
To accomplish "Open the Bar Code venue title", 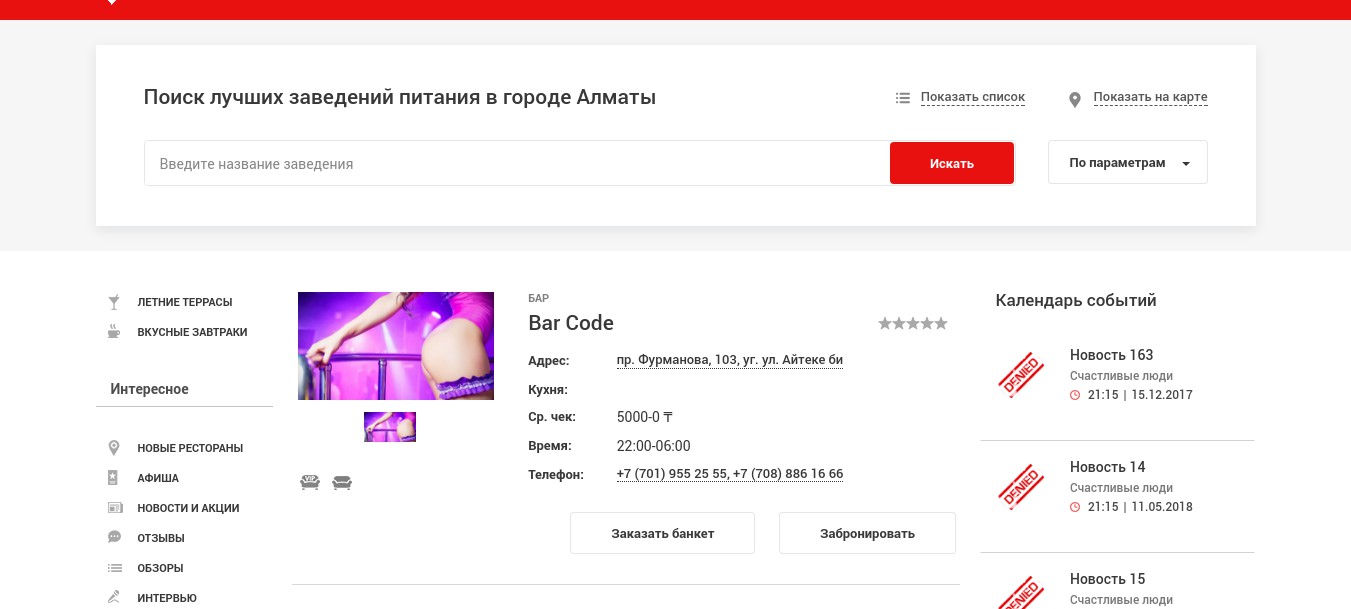I will [571, 323].
